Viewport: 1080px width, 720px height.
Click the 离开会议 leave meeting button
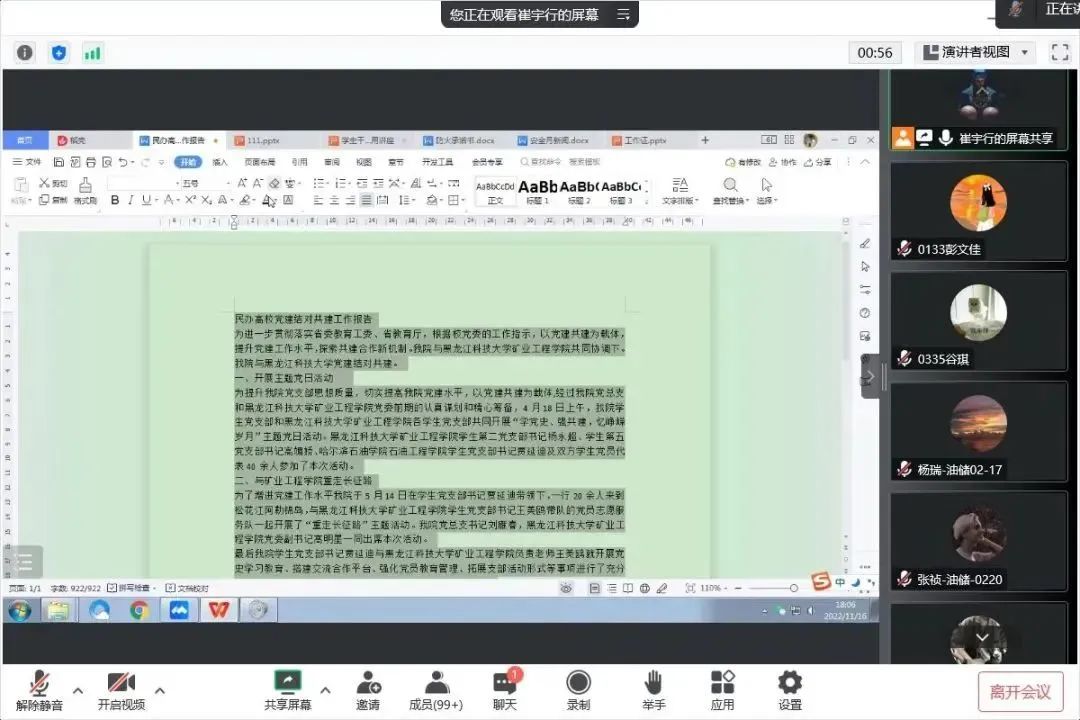(1020, 691)
